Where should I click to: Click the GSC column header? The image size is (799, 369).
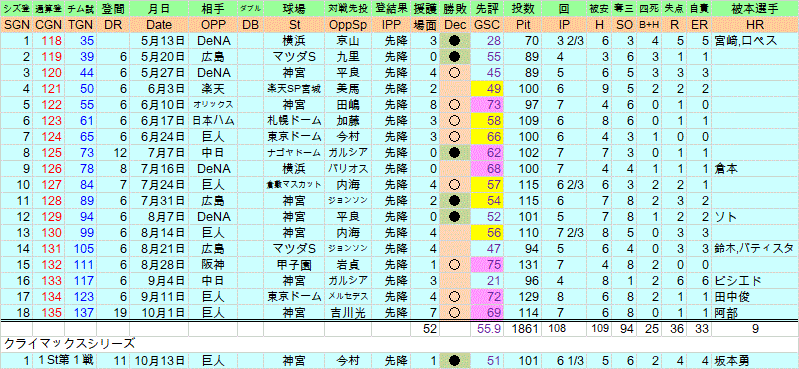[x=488, y=25]
